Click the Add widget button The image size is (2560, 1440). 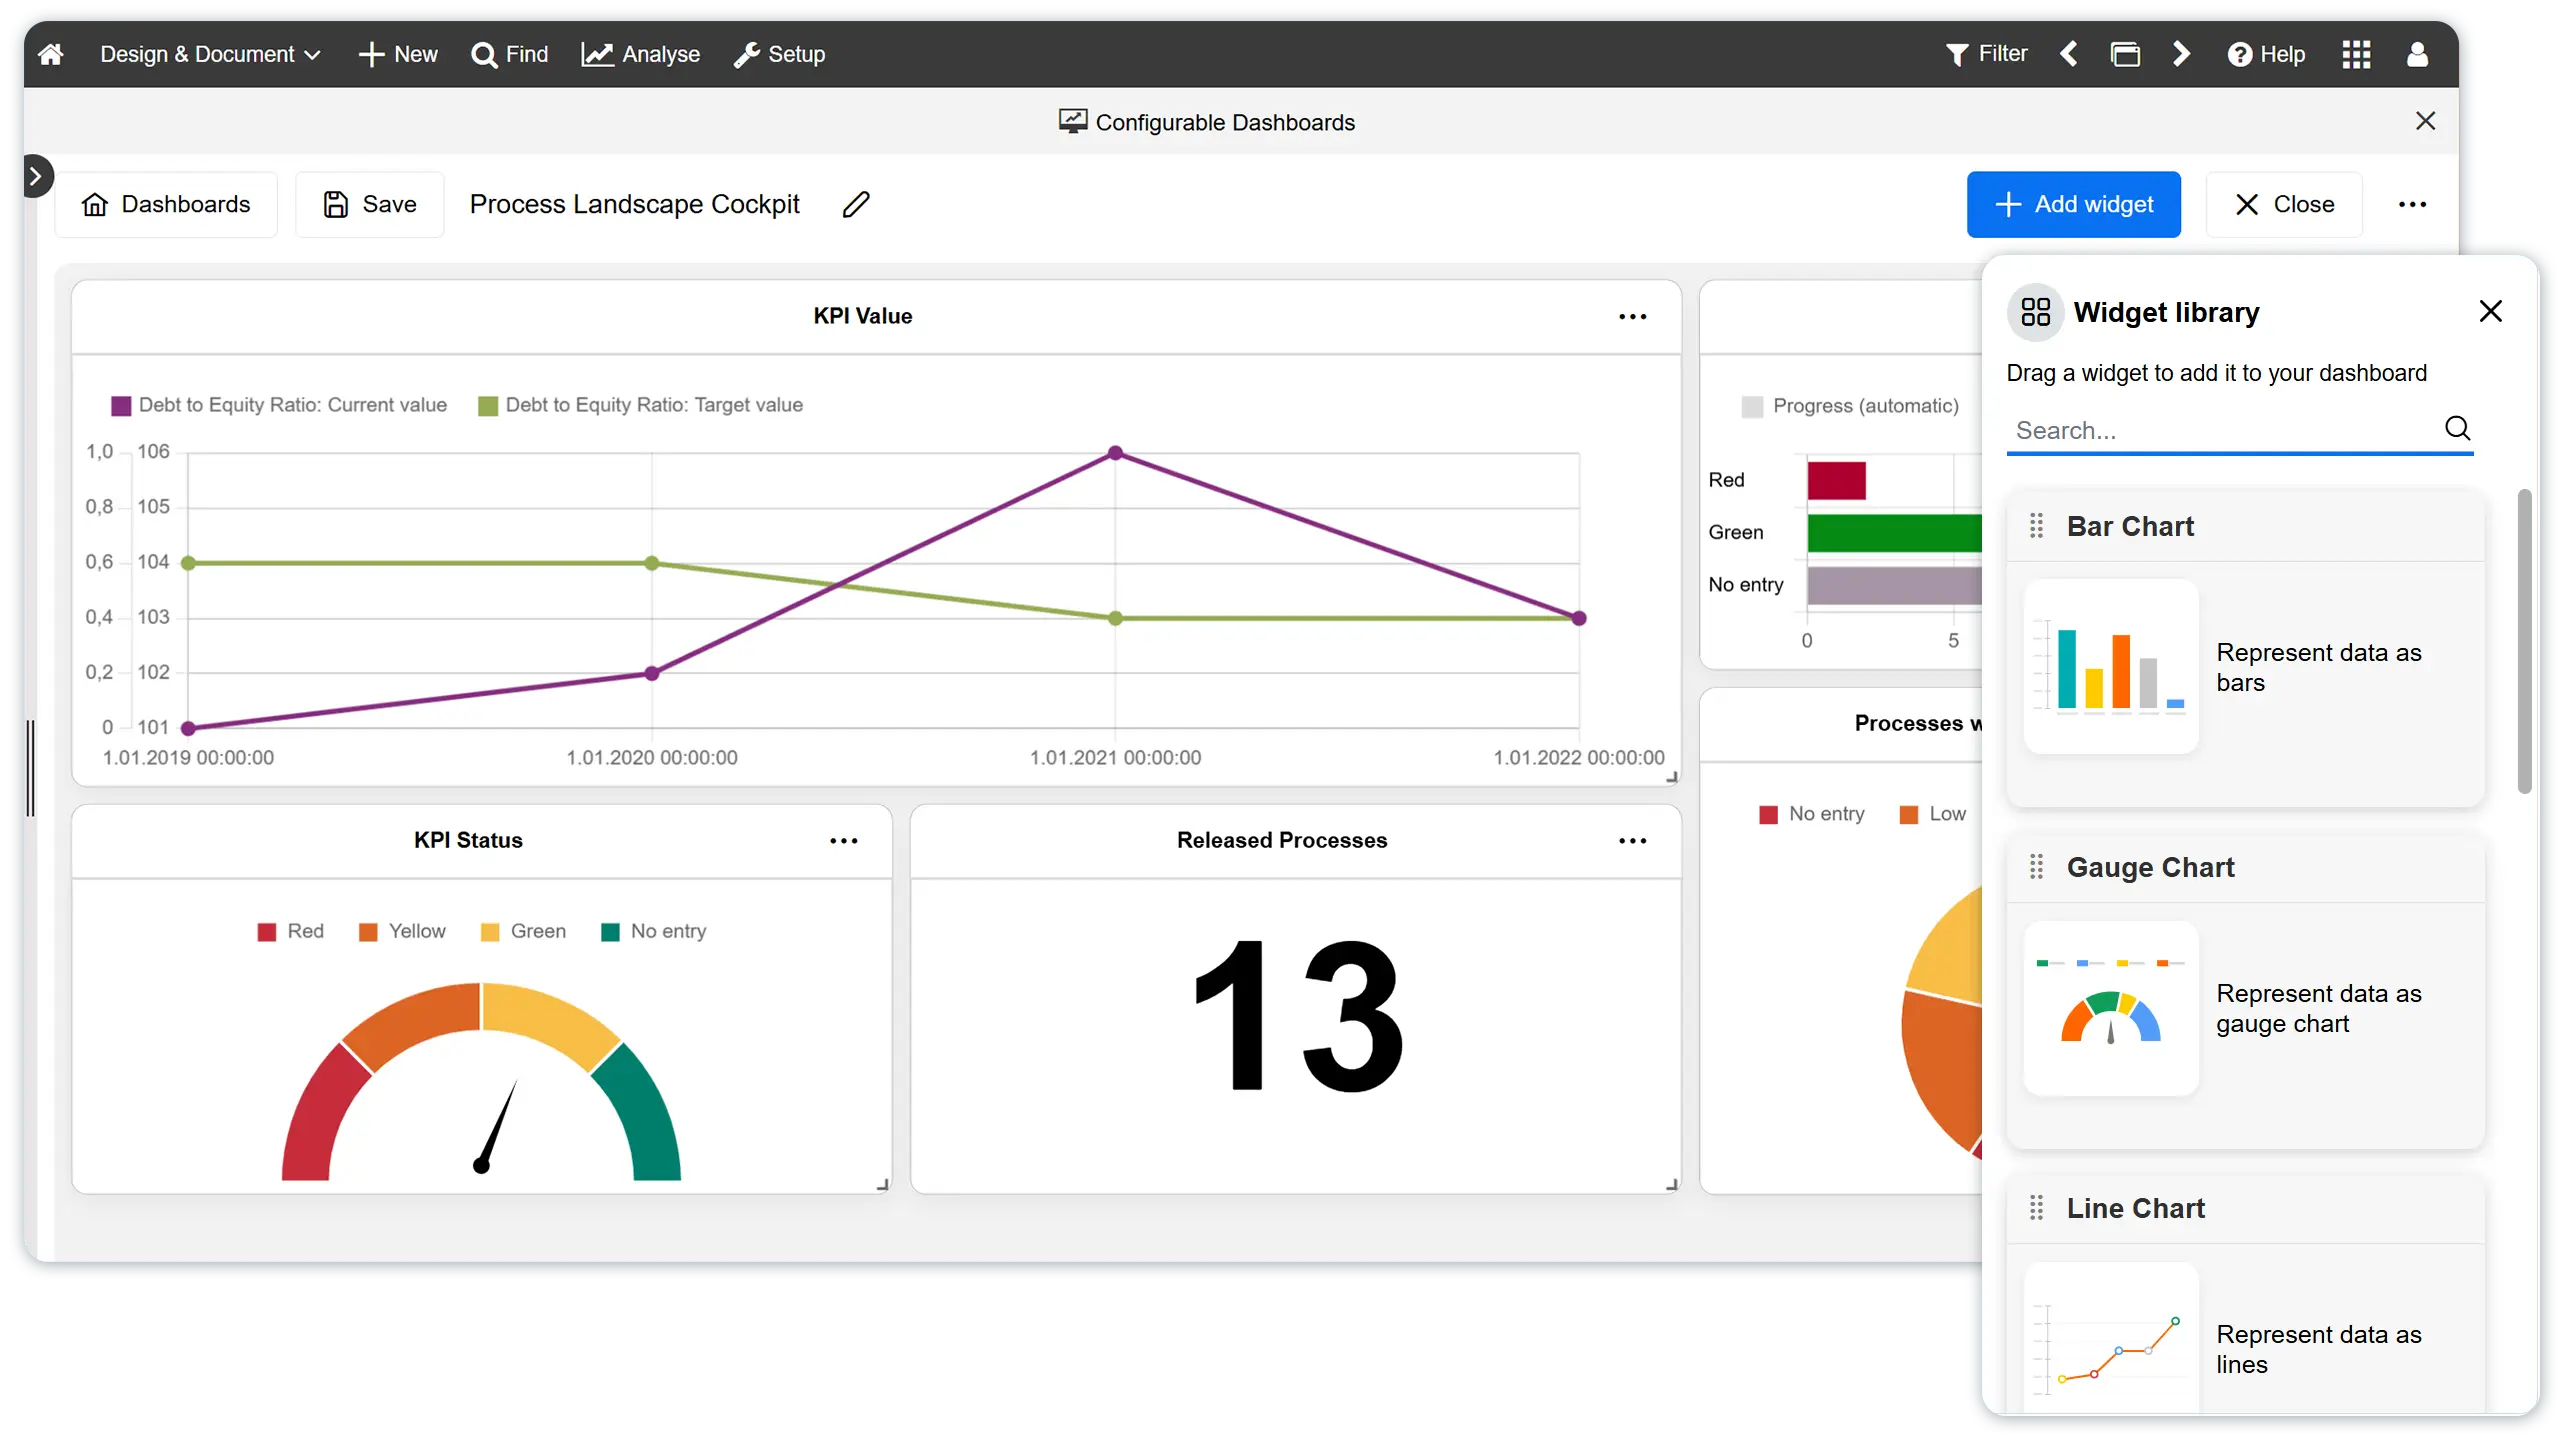(x=2073, y=204)
